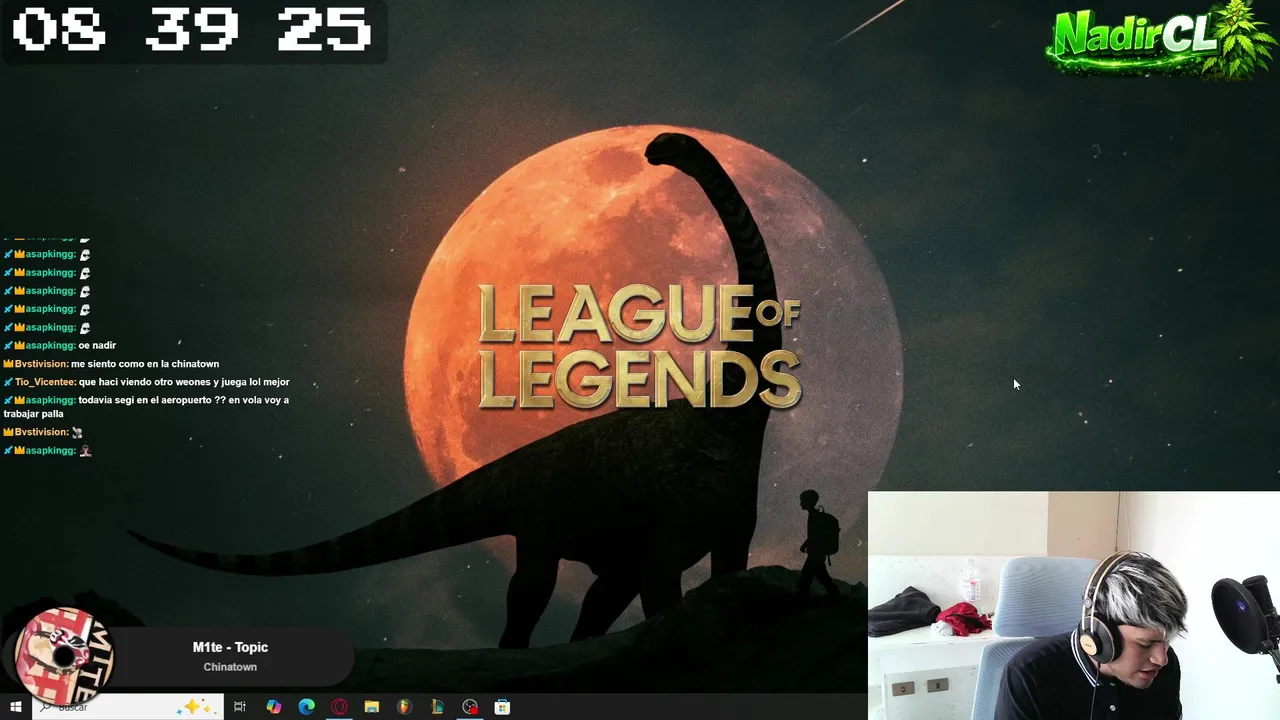
Task: Open the Windows Start menu
Action: [15, 707]
